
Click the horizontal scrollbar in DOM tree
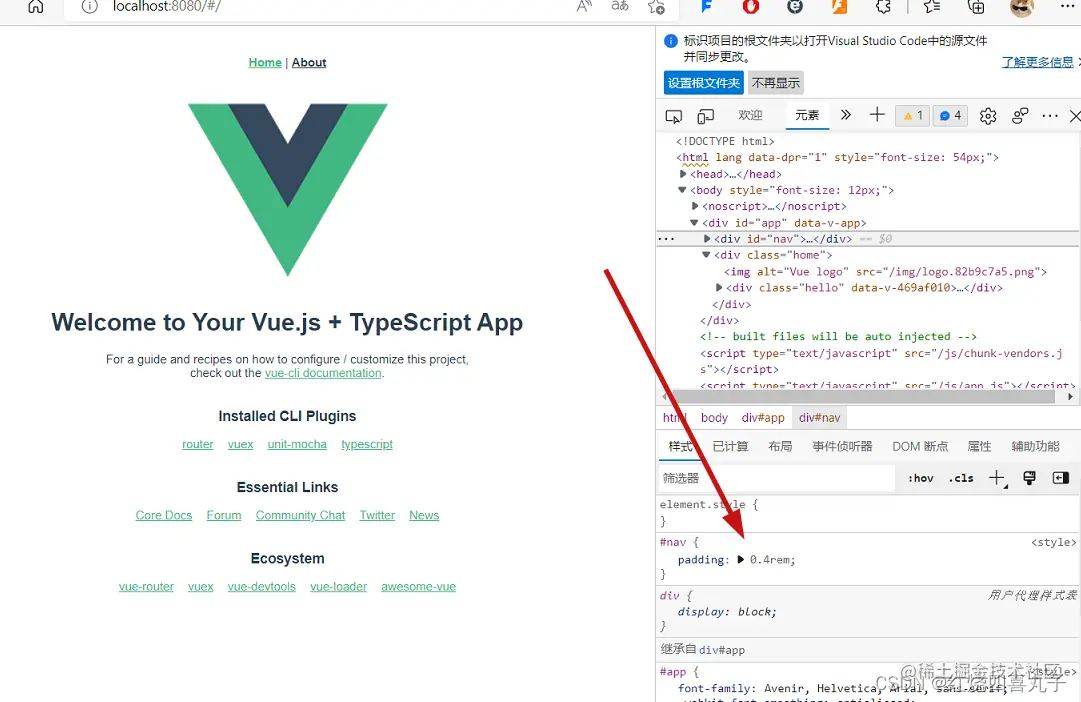862,397
